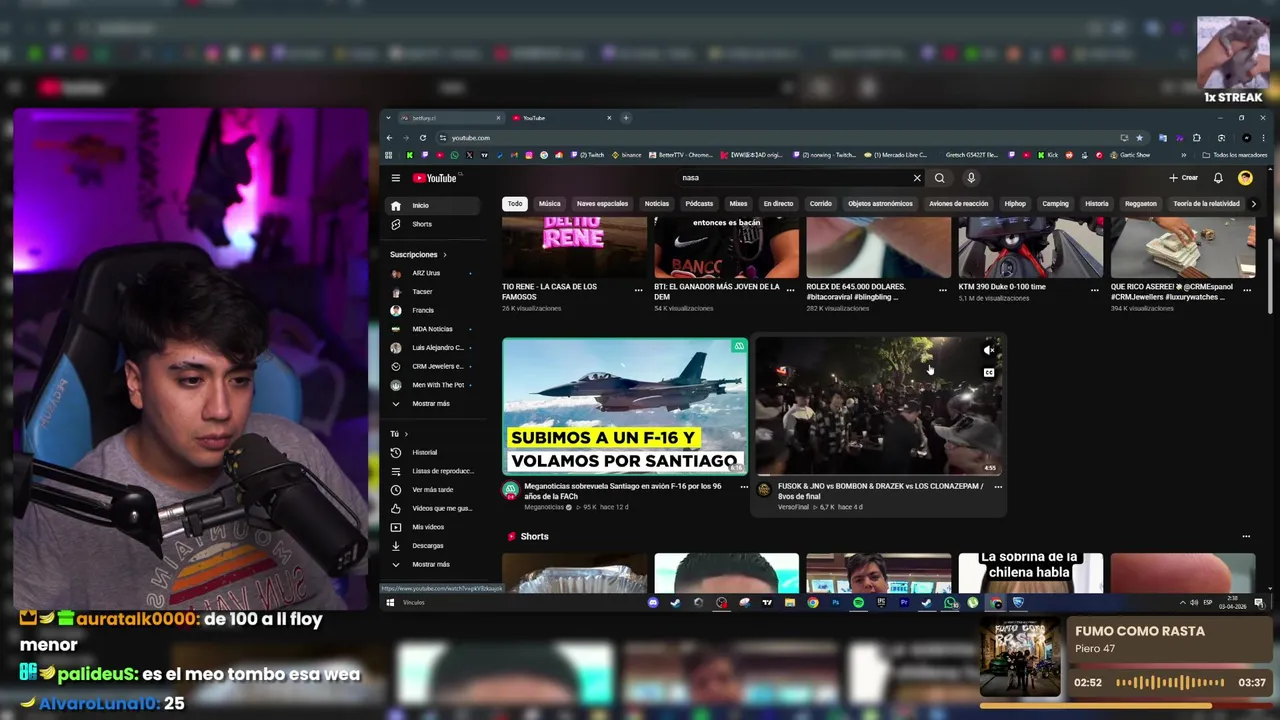The width and height of the screenshot is (1280, 720).
Task: Open YouTube notifications bell
Action: coord(1218,178)
